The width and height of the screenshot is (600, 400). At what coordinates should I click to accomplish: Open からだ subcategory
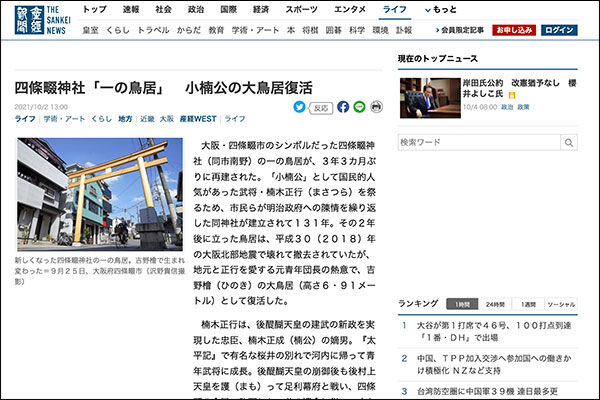[x=189, y=30]
